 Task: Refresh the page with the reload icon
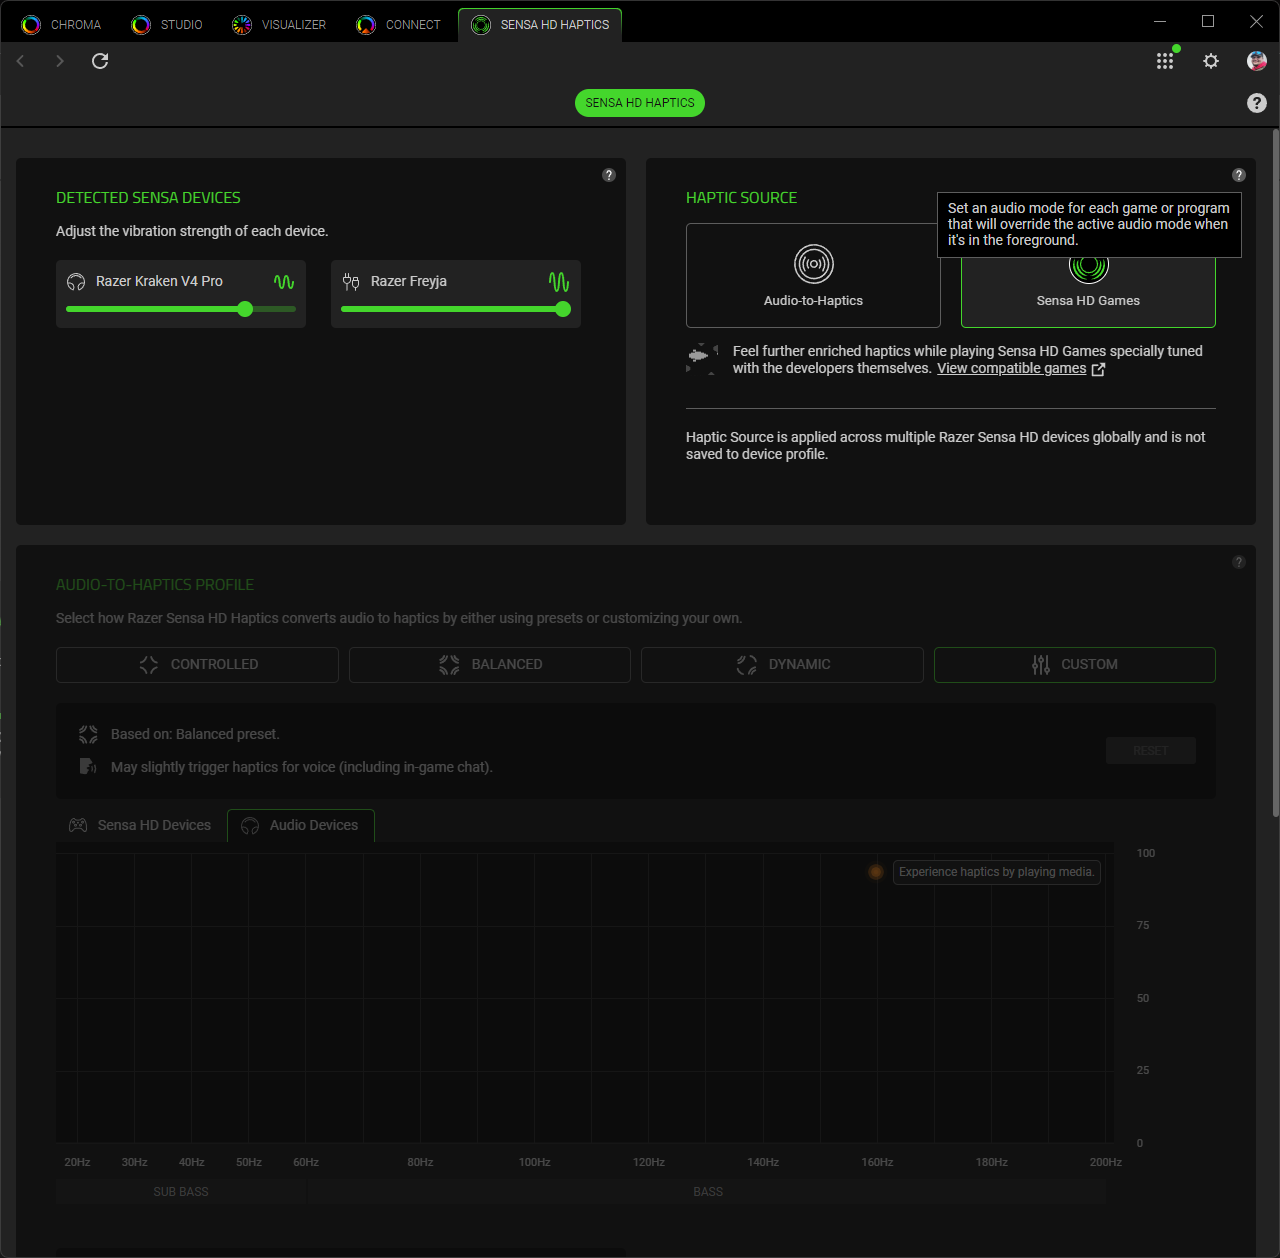pyautogui.click(x=100, y=61)
